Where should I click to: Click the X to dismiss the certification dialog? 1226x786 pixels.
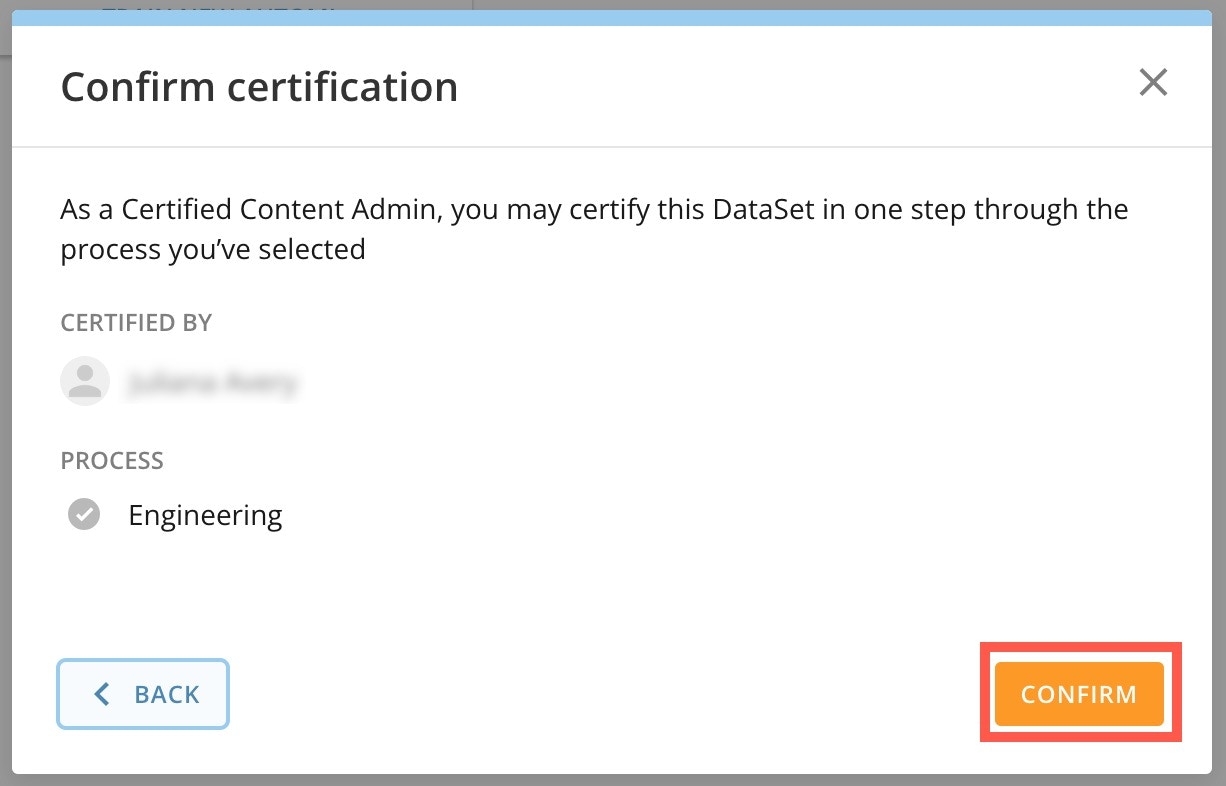(1153, 83)
